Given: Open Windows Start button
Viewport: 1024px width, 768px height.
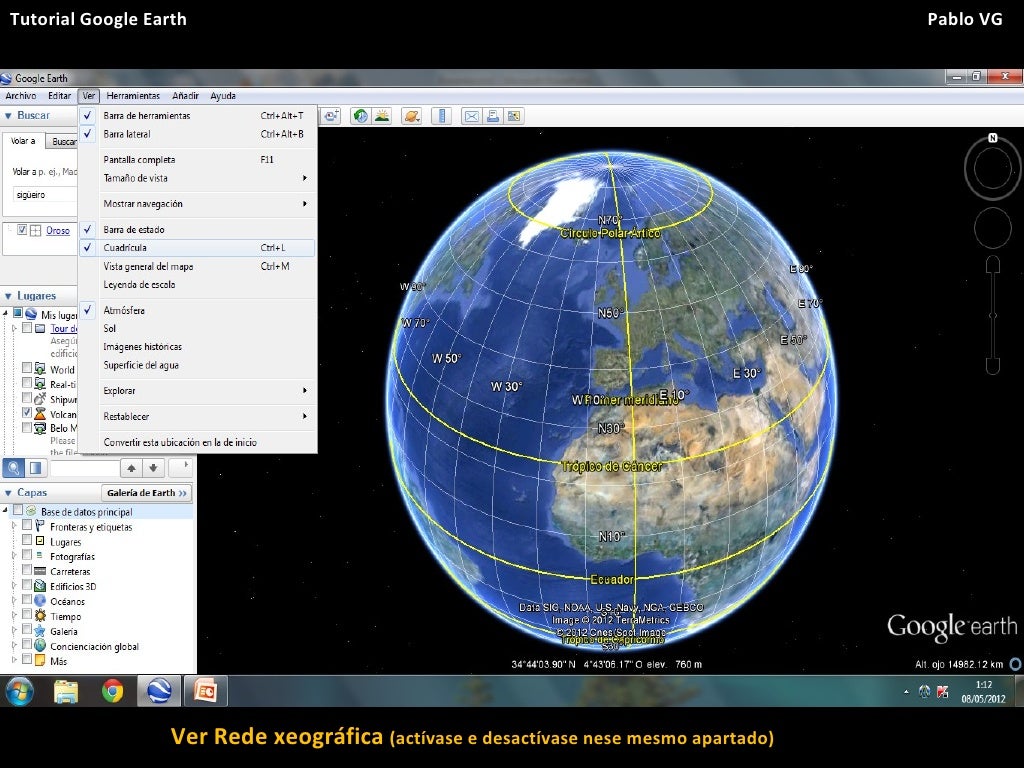Looking at the screenshot, I should [x=20, y=691].
